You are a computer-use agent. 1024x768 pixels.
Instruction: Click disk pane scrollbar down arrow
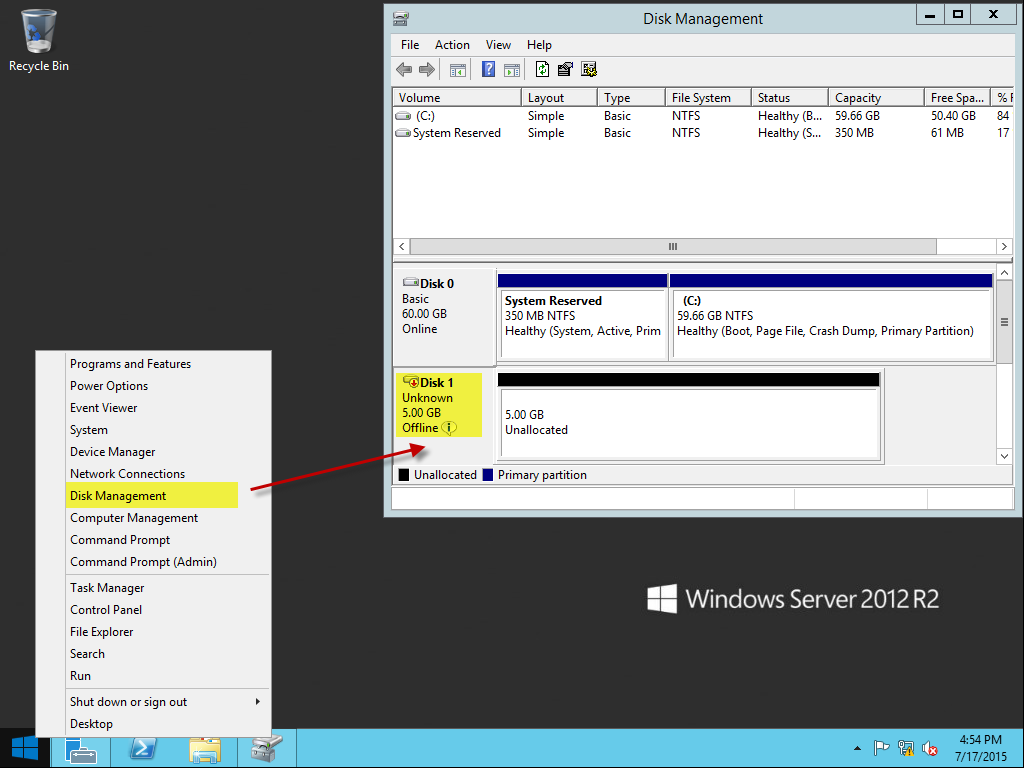[1004, 456]
